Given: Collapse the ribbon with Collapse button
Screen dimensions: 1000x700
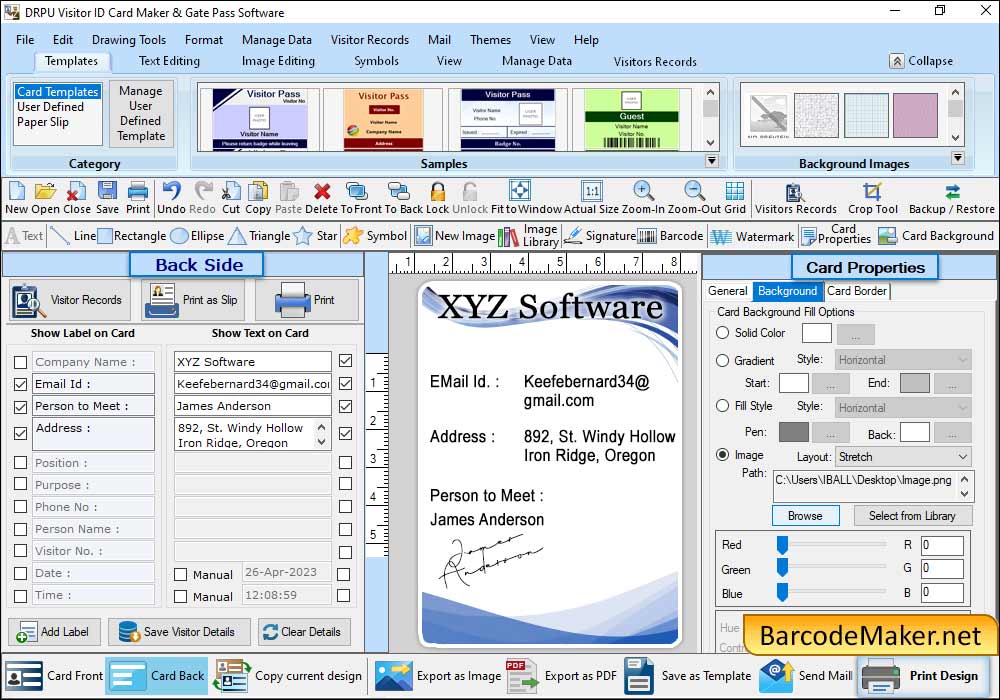Looking at the screenshot, I should [922, 61].
